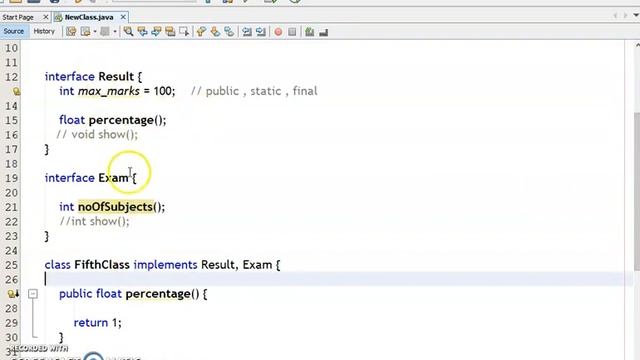Click the vertical scrollbar thumb in editor
This screenshot has height=360, width=640.
(636, 191)
